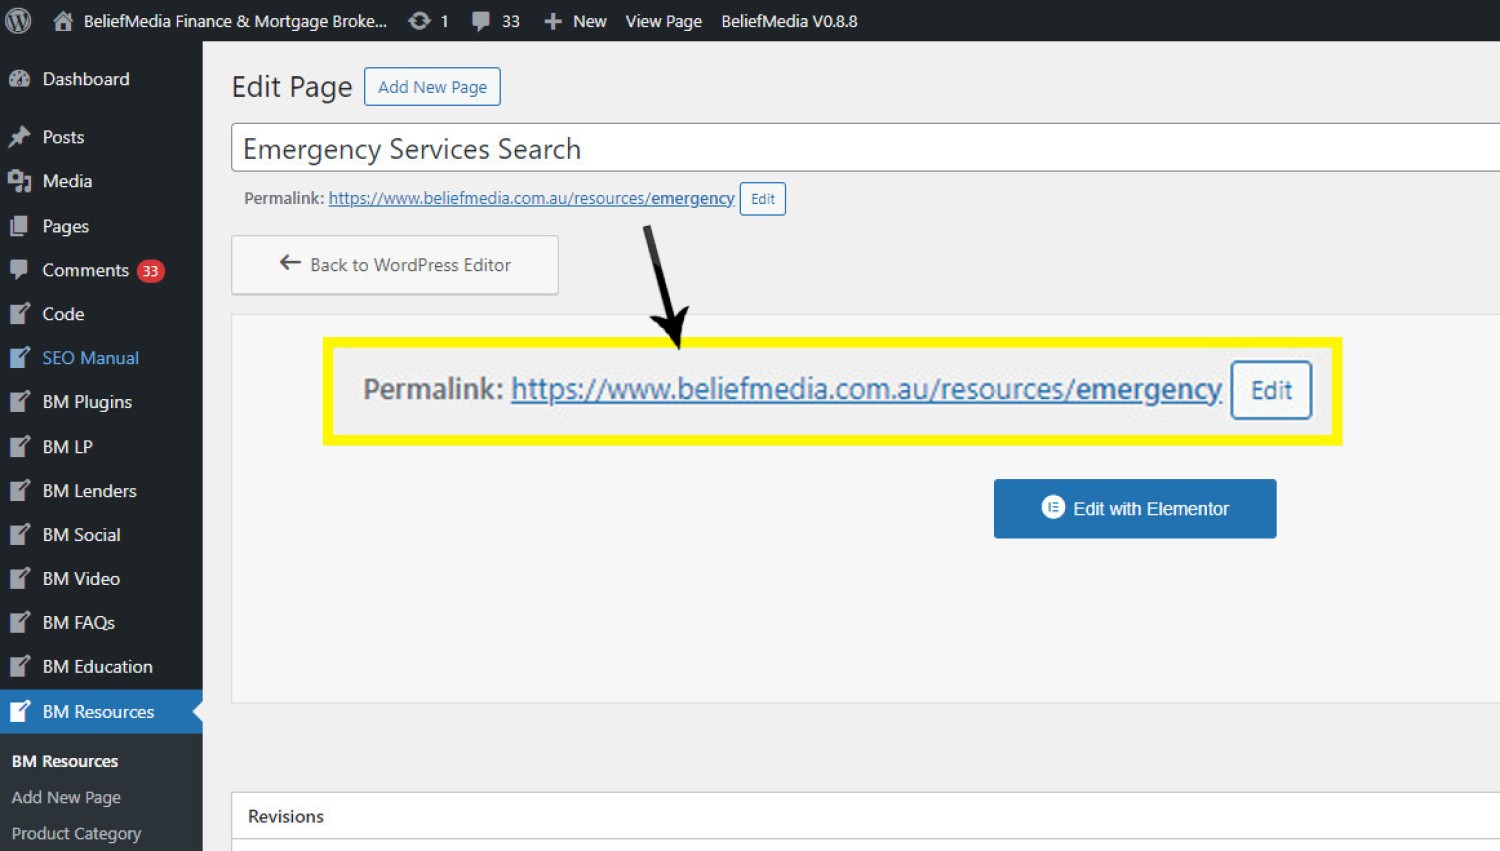Click the home icon beside site name
1500x851 pixels.
coord(63,21)
